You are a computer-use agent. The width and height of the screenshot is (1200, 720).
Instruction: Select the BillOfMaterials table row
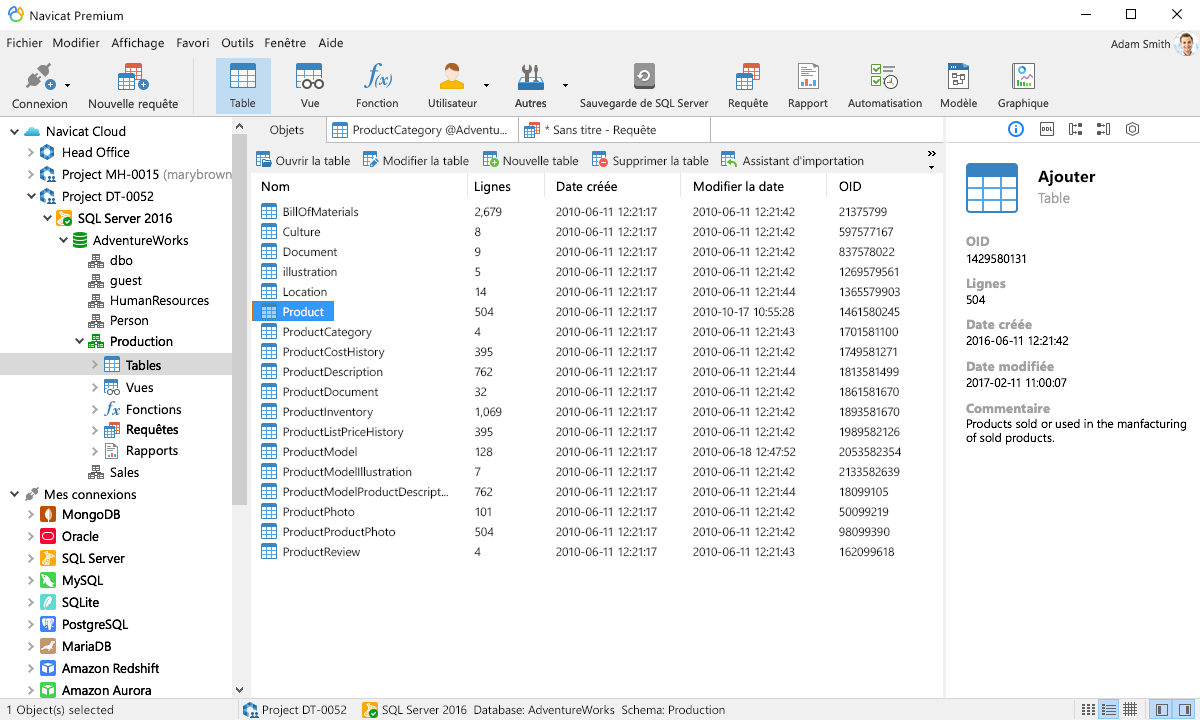coord(597,212)
